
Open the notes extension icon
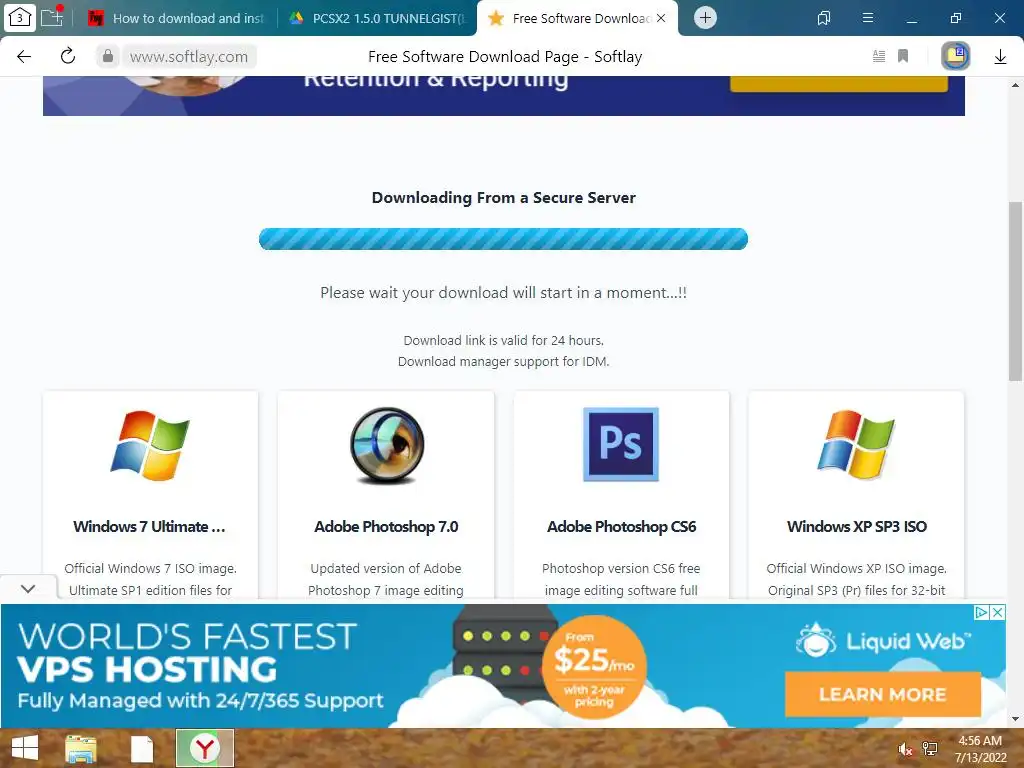click(955, 56)
